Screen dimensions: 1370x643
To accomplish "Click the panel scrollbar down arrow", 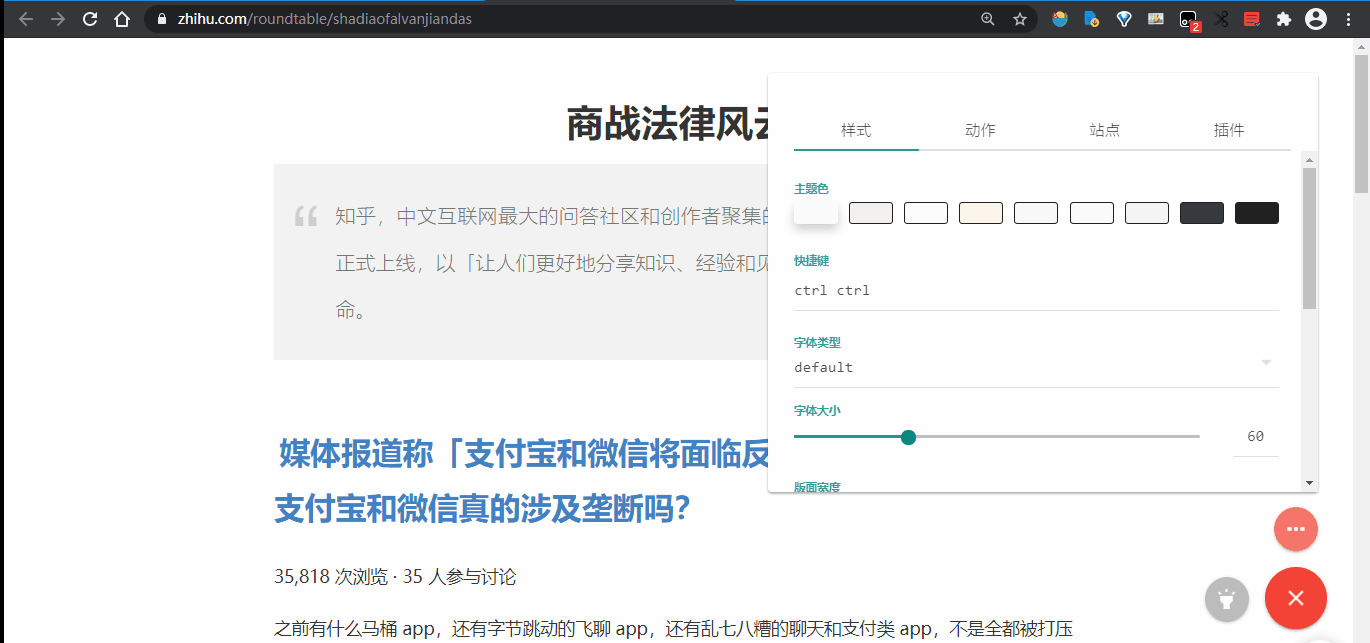I will click(x=1310, y=483).
